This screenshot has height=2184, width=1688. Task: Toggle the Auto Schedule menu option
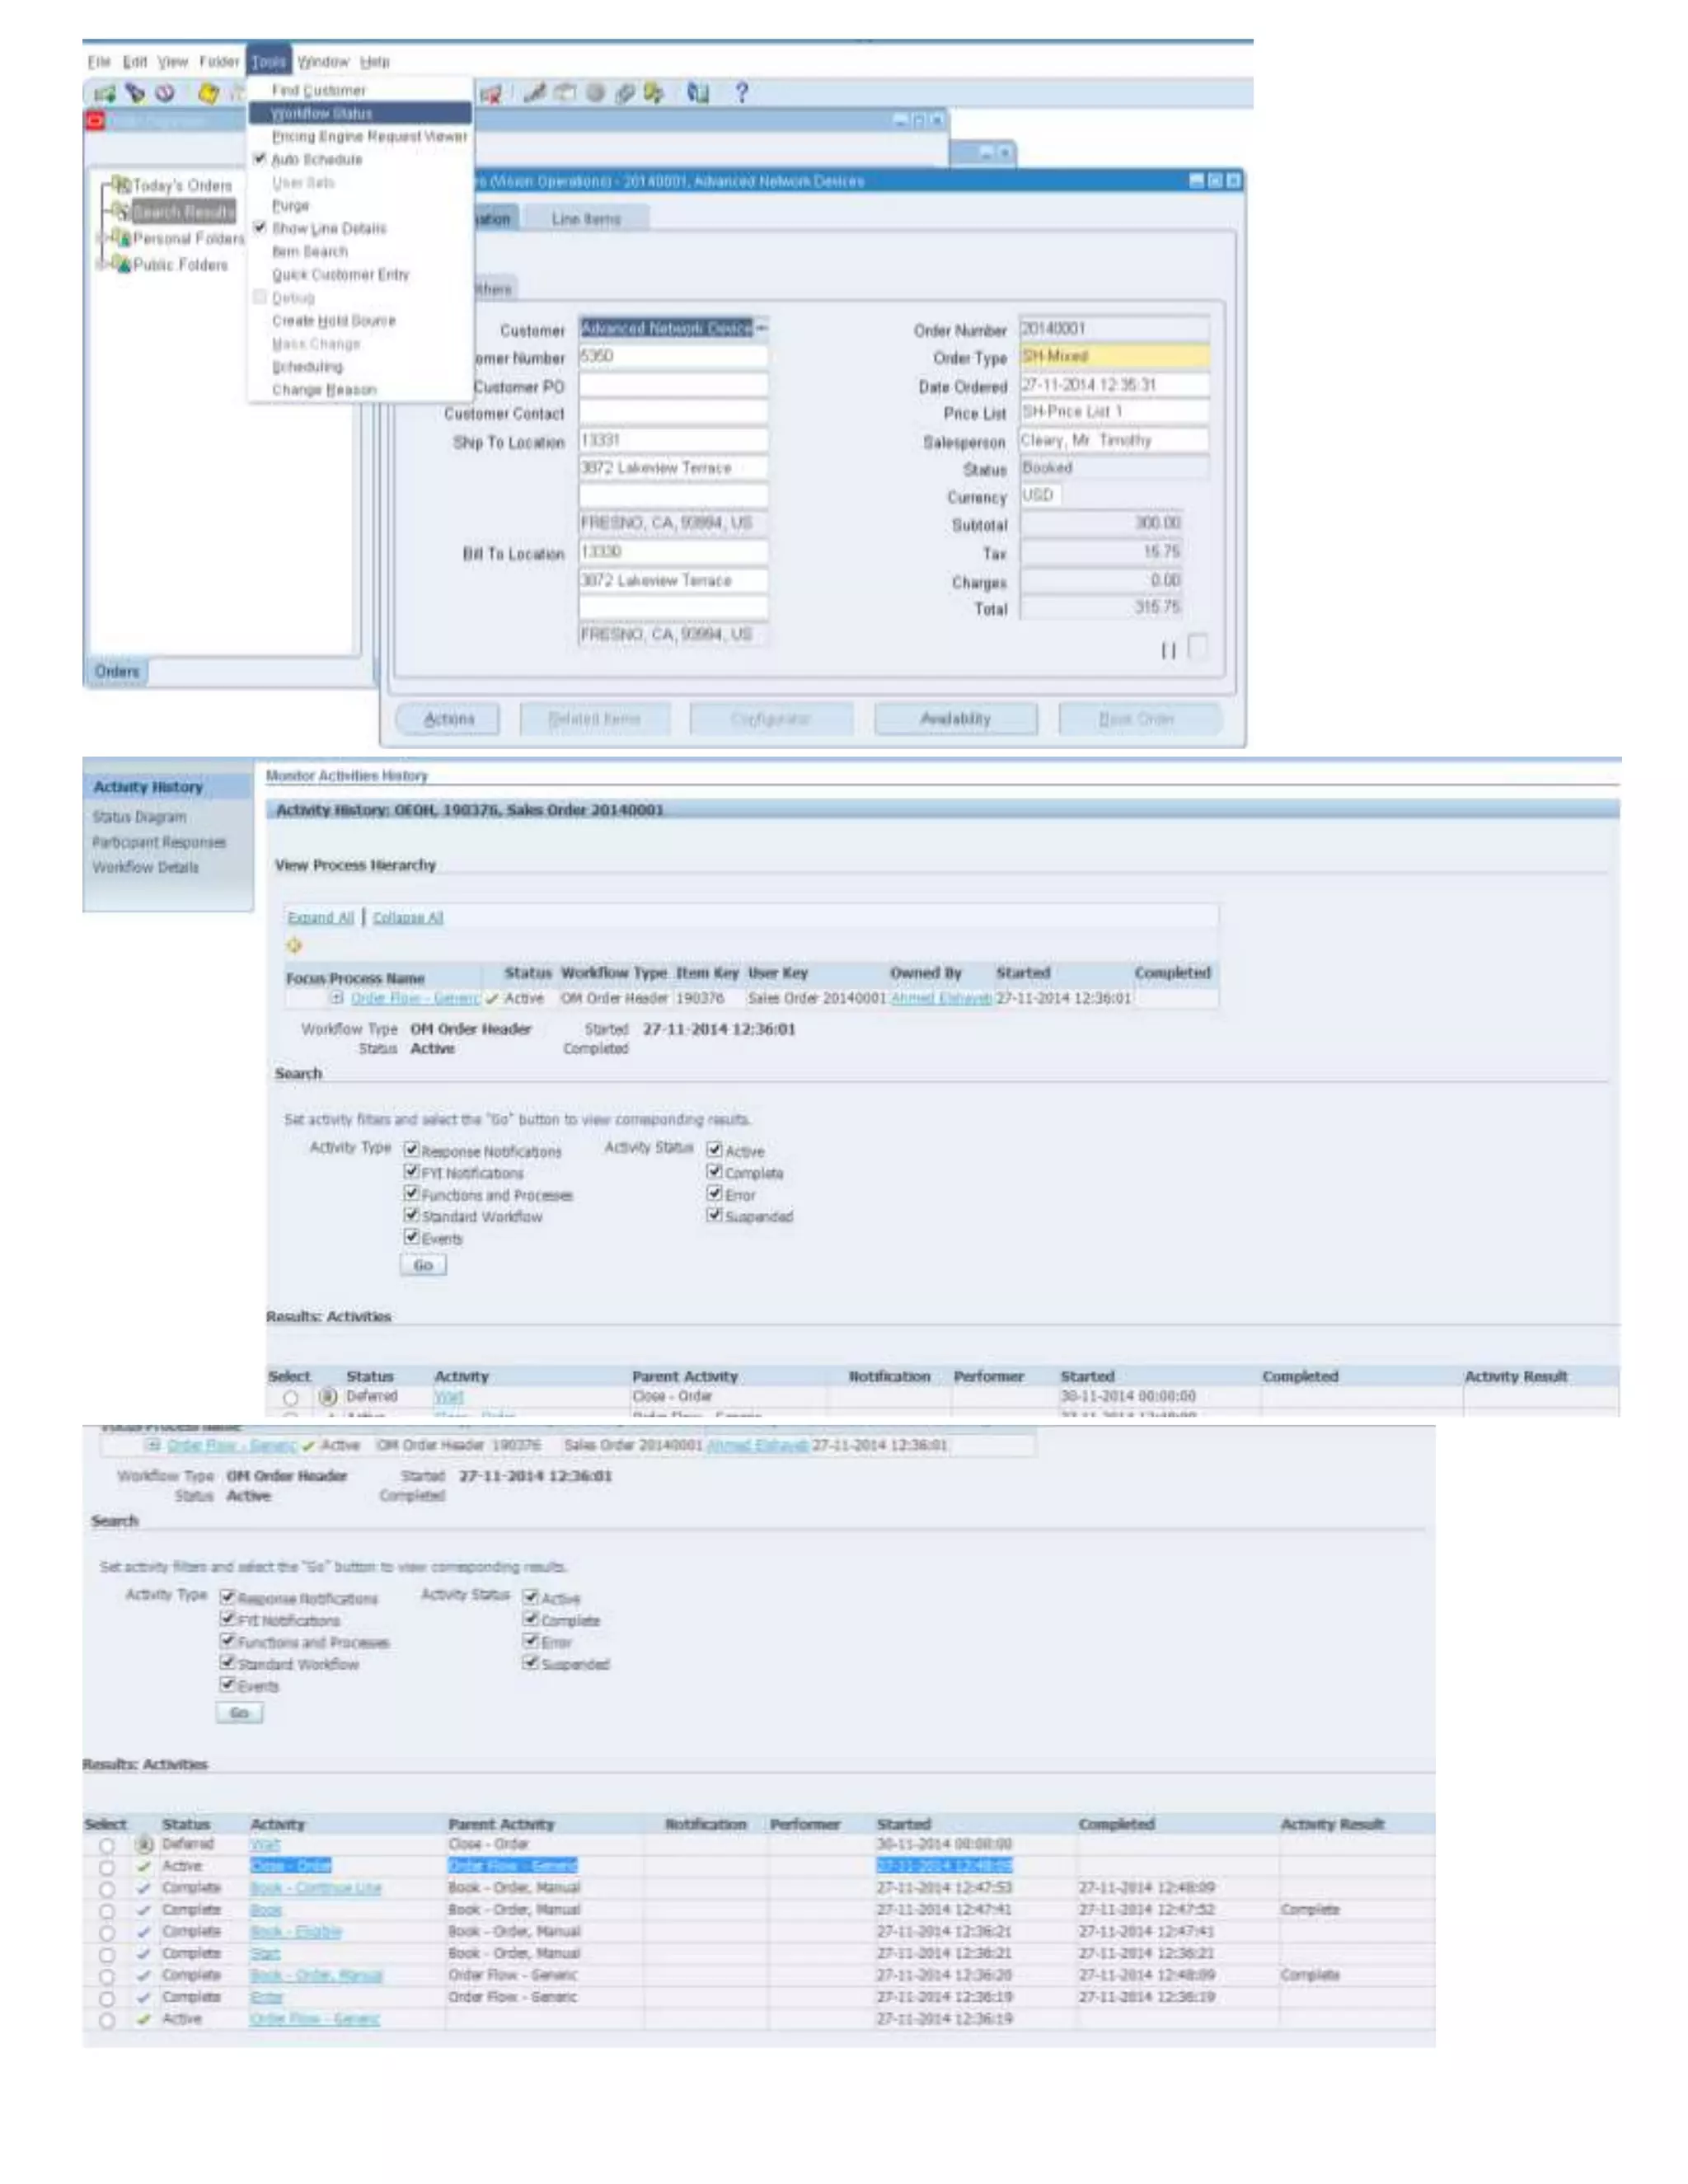(x=317, y=160)
